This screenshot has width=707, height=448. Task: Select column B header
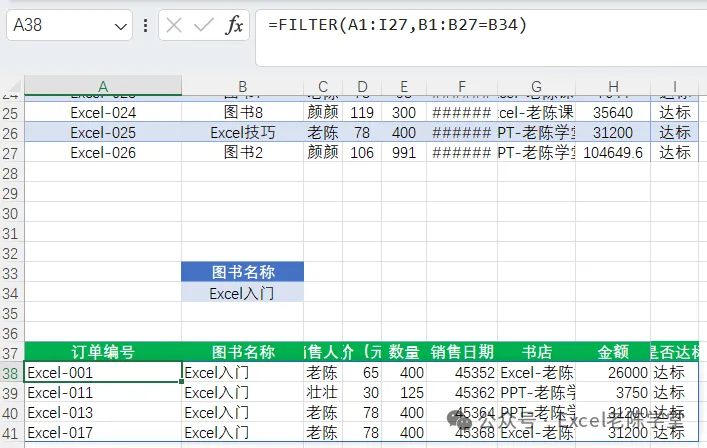click(243, 86)
